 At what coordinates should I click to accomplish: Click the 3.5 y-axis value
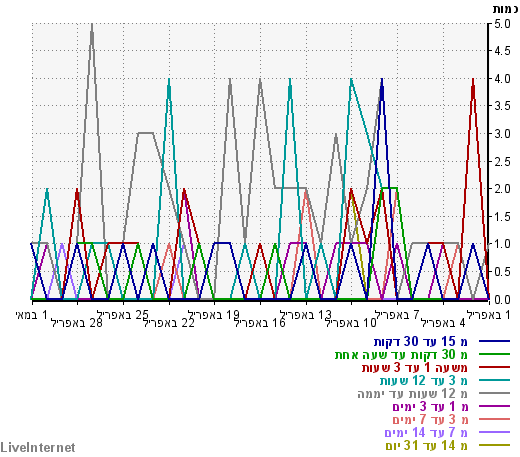pyautogui.click(x=503, y=106)
